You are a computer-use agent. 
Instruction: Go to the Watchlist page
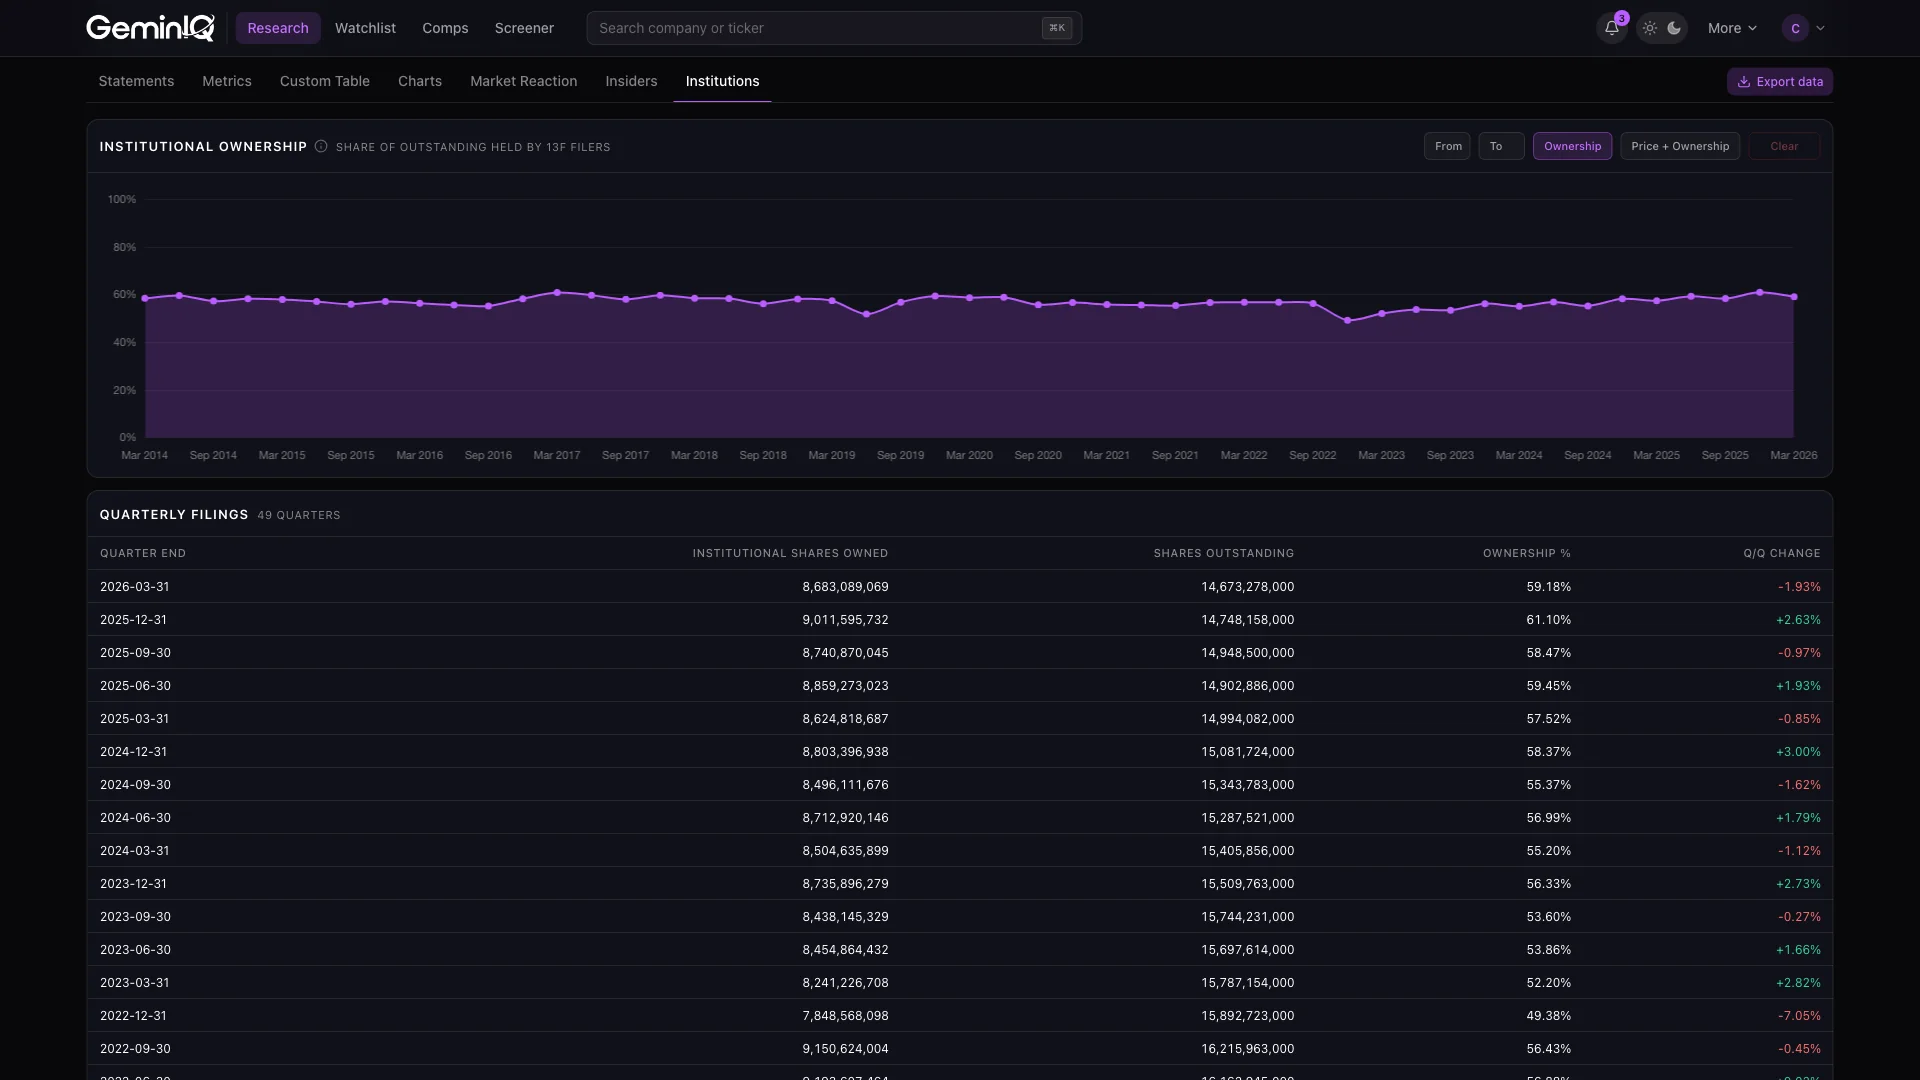(x=365, y=28)
